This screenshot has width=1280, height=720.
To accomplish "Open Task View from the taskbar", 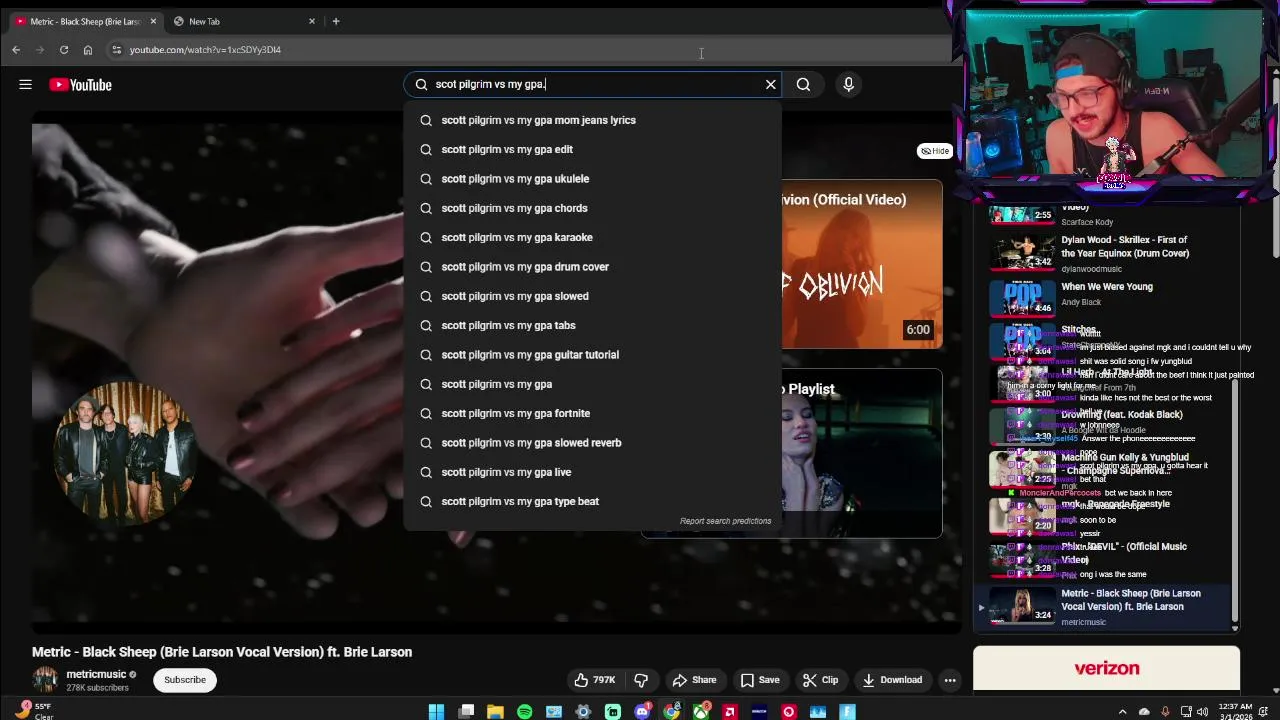I will click(x=466, y=712).
